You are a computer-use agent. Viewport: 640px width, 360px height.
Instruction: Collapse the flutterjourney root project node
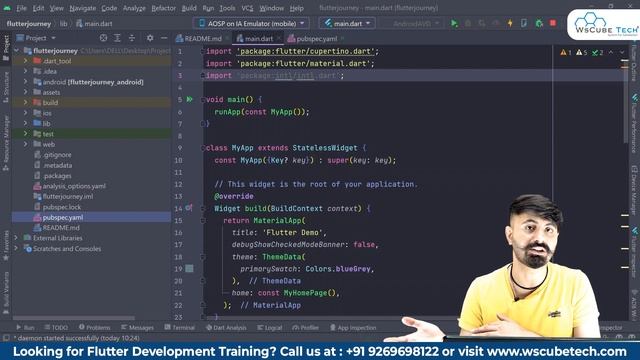coord(16,51)
